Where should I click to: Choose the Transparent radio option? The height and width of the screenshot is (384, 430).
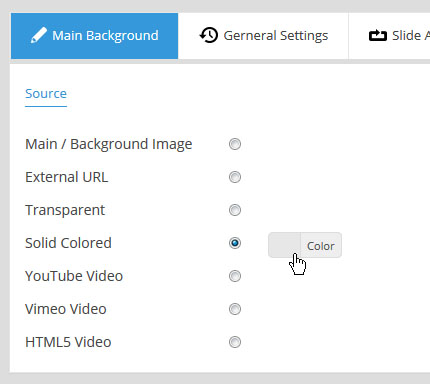[x=235, y=210]
